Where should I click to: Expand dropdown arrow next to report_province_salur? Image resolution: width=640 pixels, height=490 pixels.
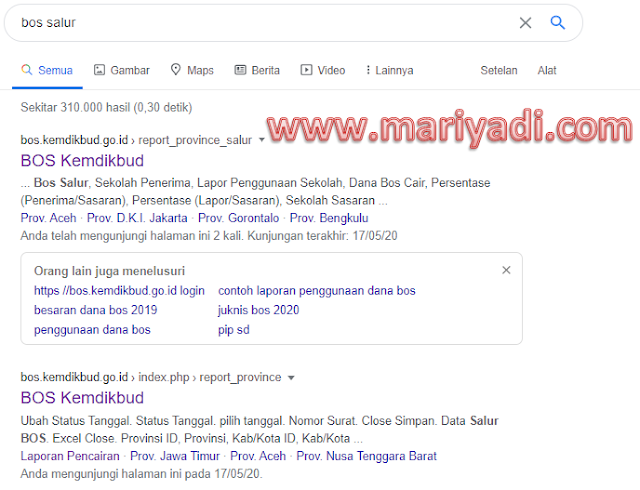pos(262,140)
